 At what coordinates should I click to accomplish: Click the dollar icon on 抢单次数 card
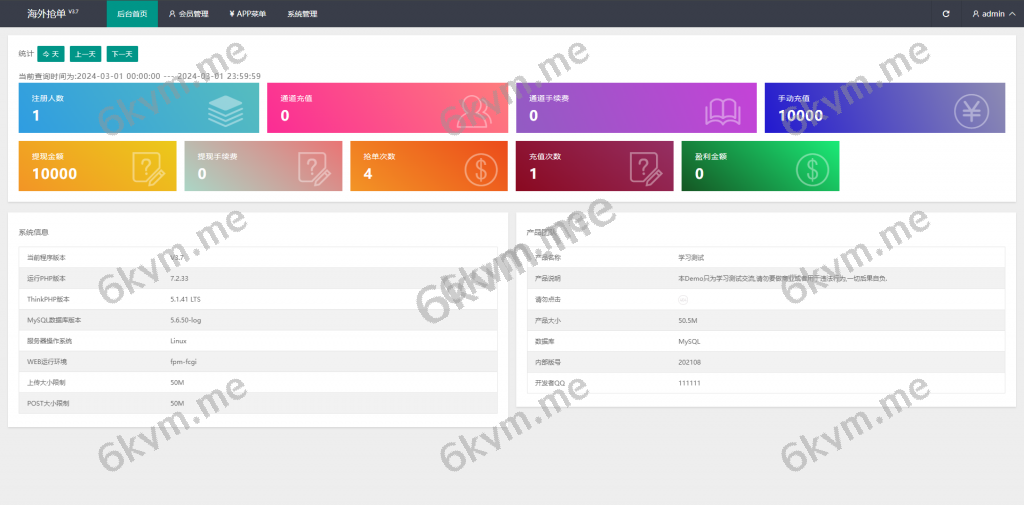click(482, 166)
